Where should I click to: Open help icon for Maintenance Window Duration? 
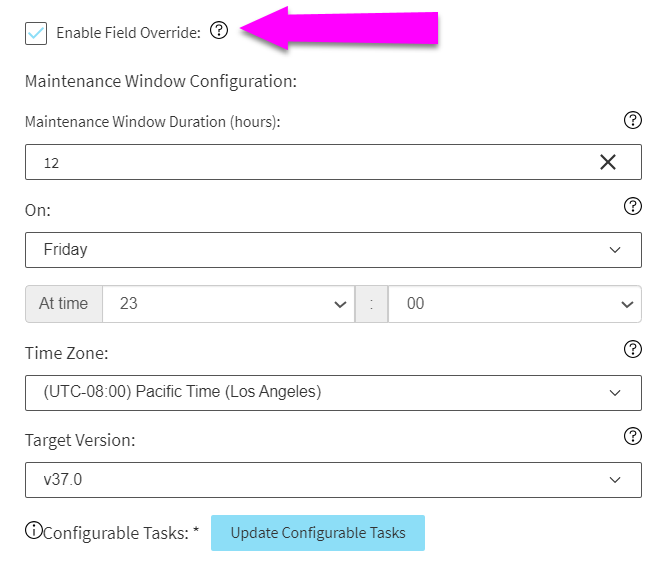[633, 120]
